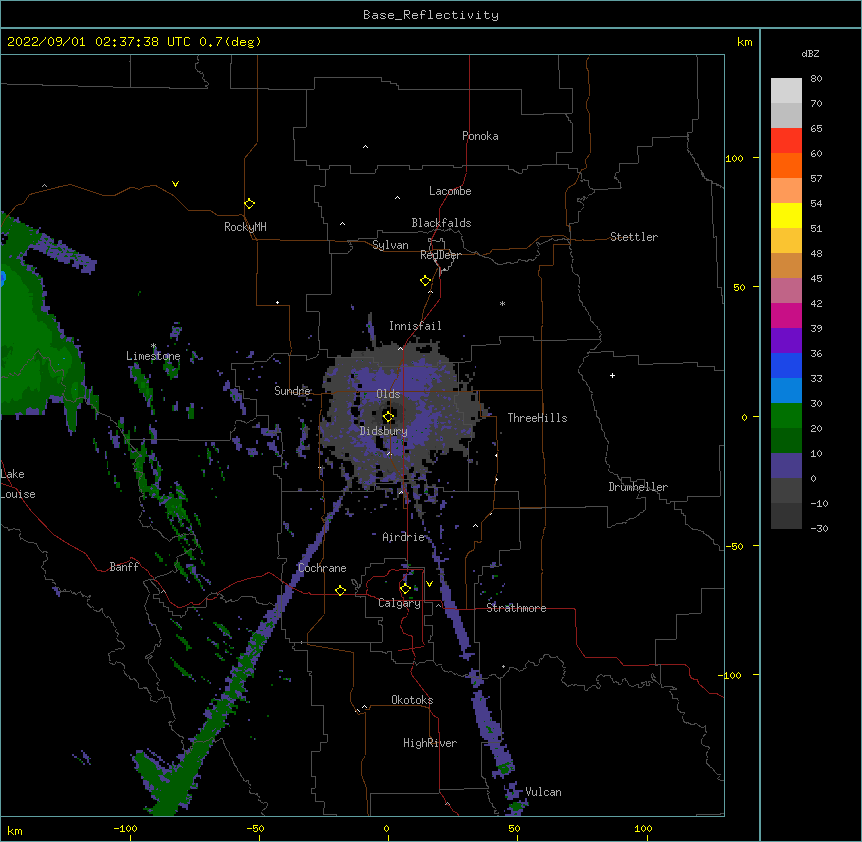862x842 pixels.
Task: Pick the magenta 39-42 dBZ legend swatch
Action: (x=786, y=315)
